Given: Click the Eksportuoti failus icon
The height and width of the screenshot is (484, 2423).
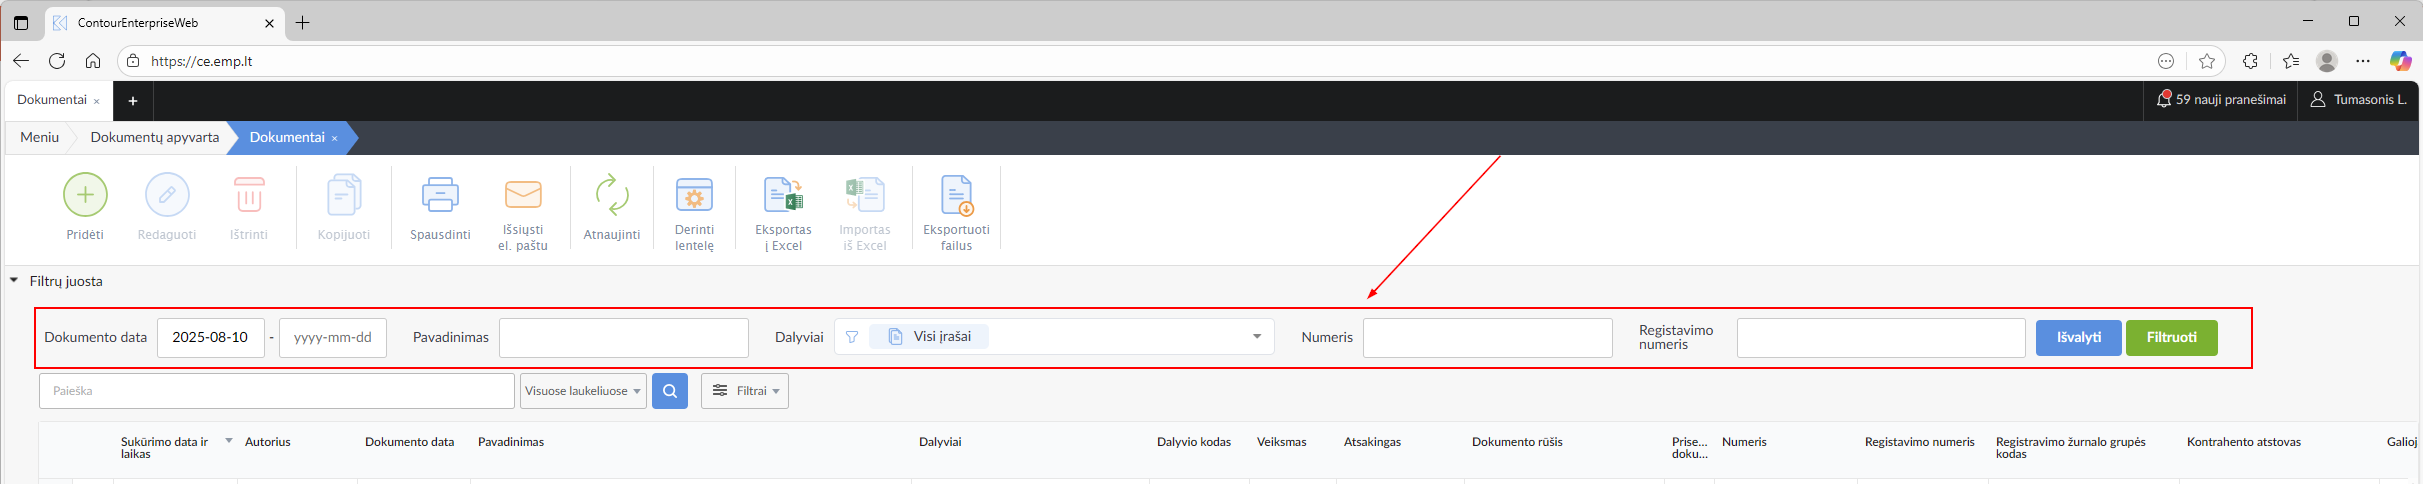Looking at the screenshot, I should pos(956,195).
